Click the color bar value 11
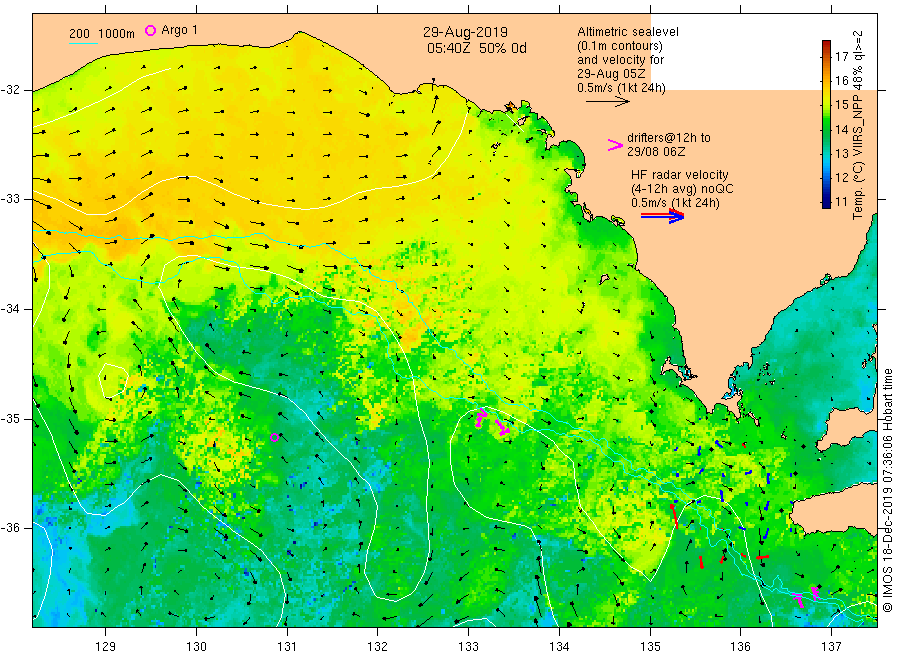Viewport: 900px width, 660px height. (x=841, y=201)
